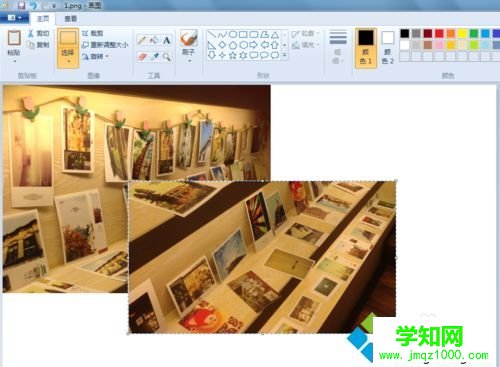
Task: Select the Oval shape
Action: pyautogui.click(x=233, y=34)
